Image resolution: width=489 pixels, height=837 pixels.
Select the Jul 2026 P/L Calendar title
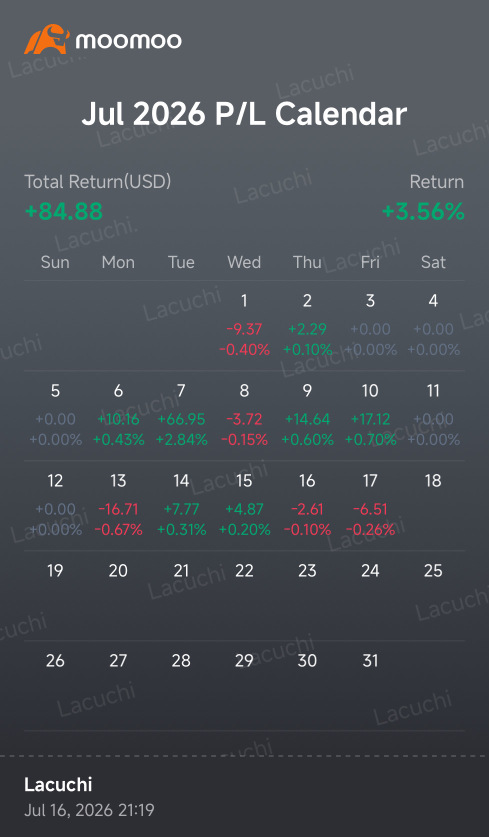coord(244,114)
